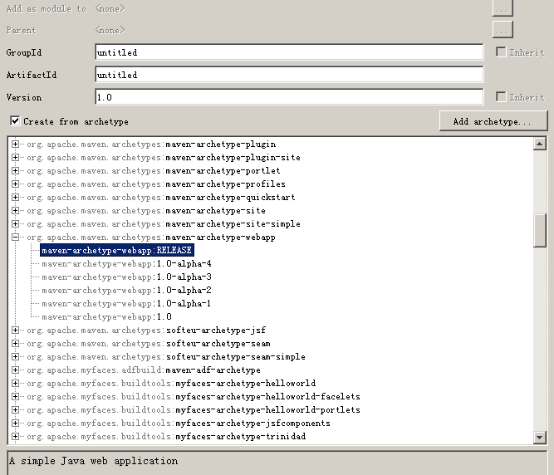
Task: Expand softeu-archetype-seam-simple node
Action: tap(15, 357)
